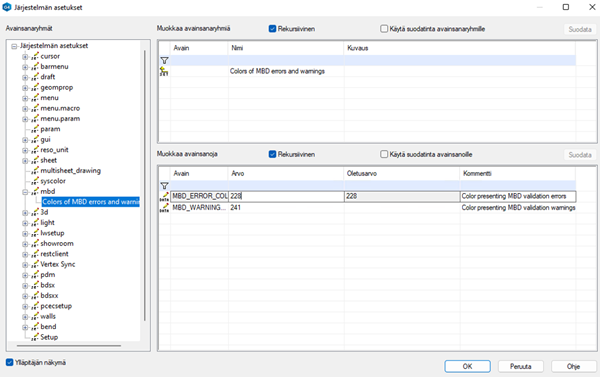Screen dimensions: 600x377
Task: Click the Arvo column header
Action: tap(286, 173)
